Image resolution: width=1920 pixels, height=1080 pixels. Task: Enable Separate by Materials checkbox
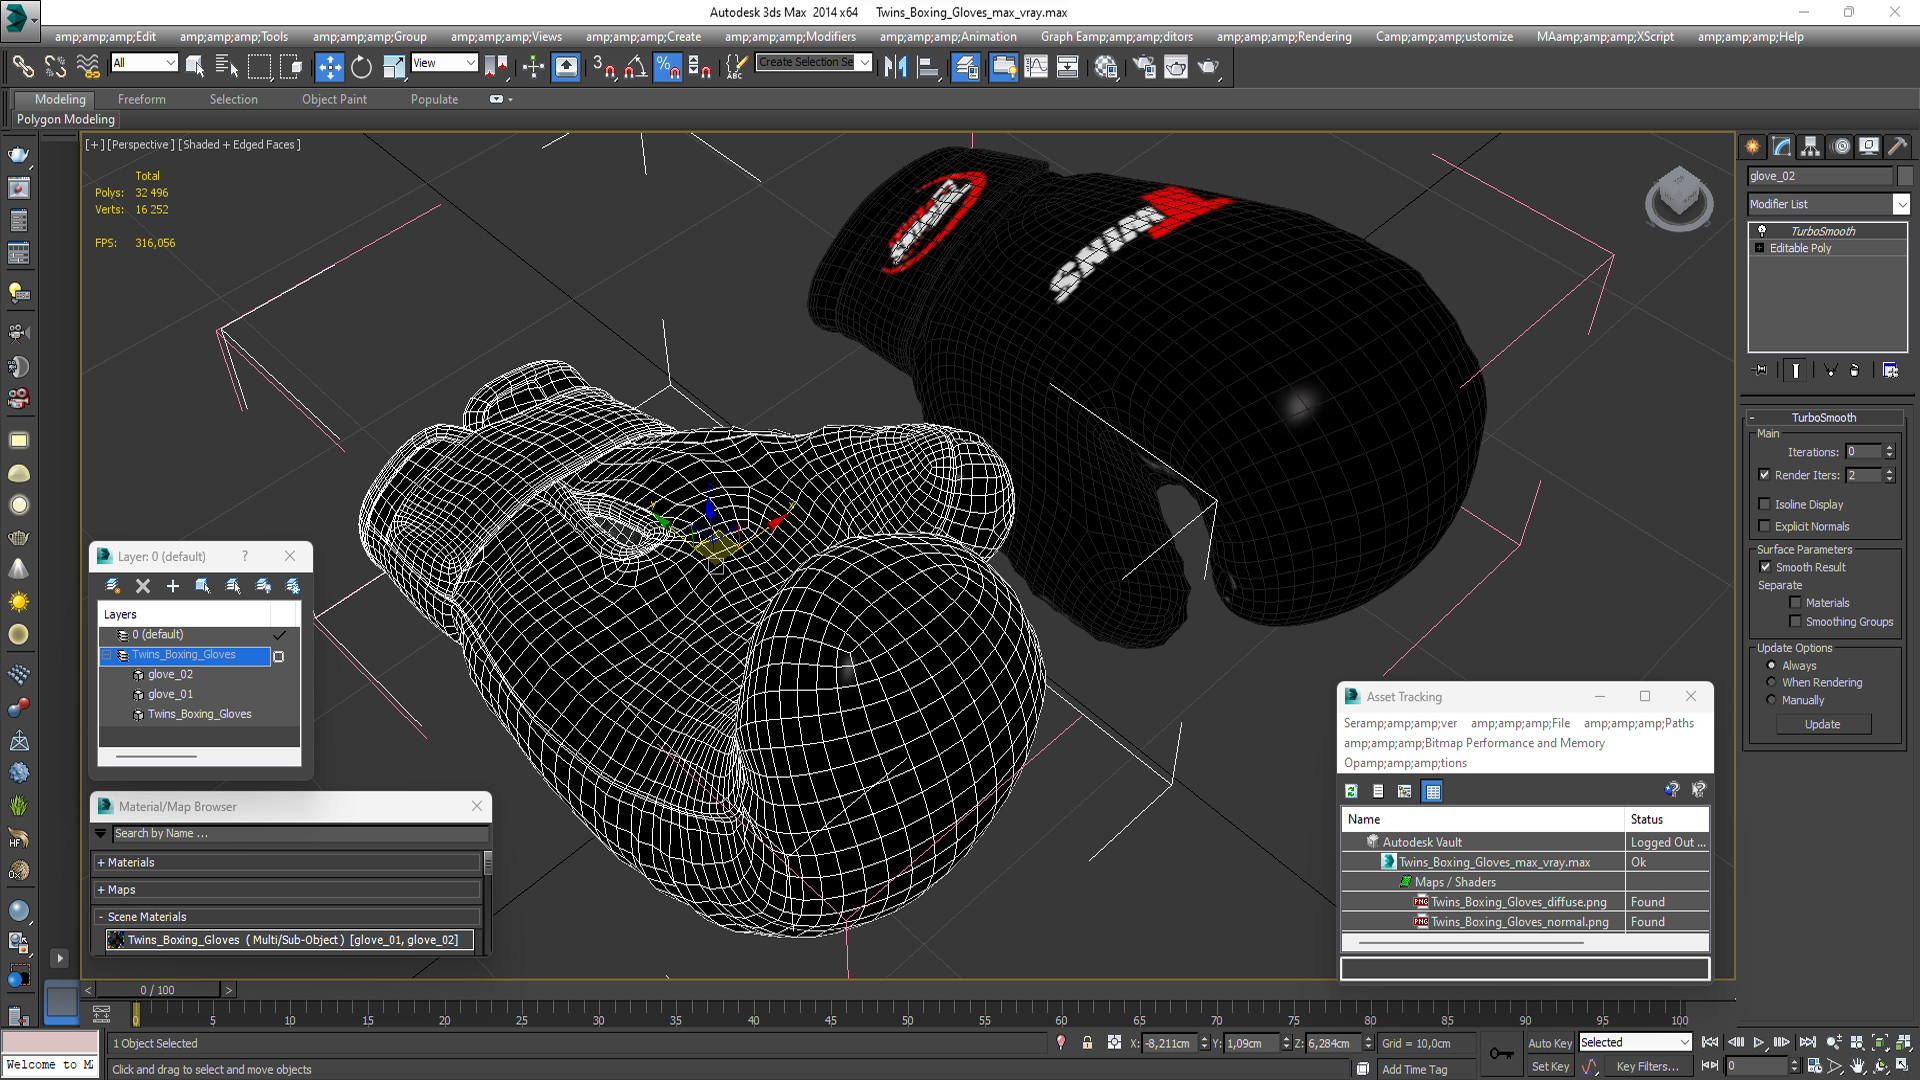click(1795, 602)
